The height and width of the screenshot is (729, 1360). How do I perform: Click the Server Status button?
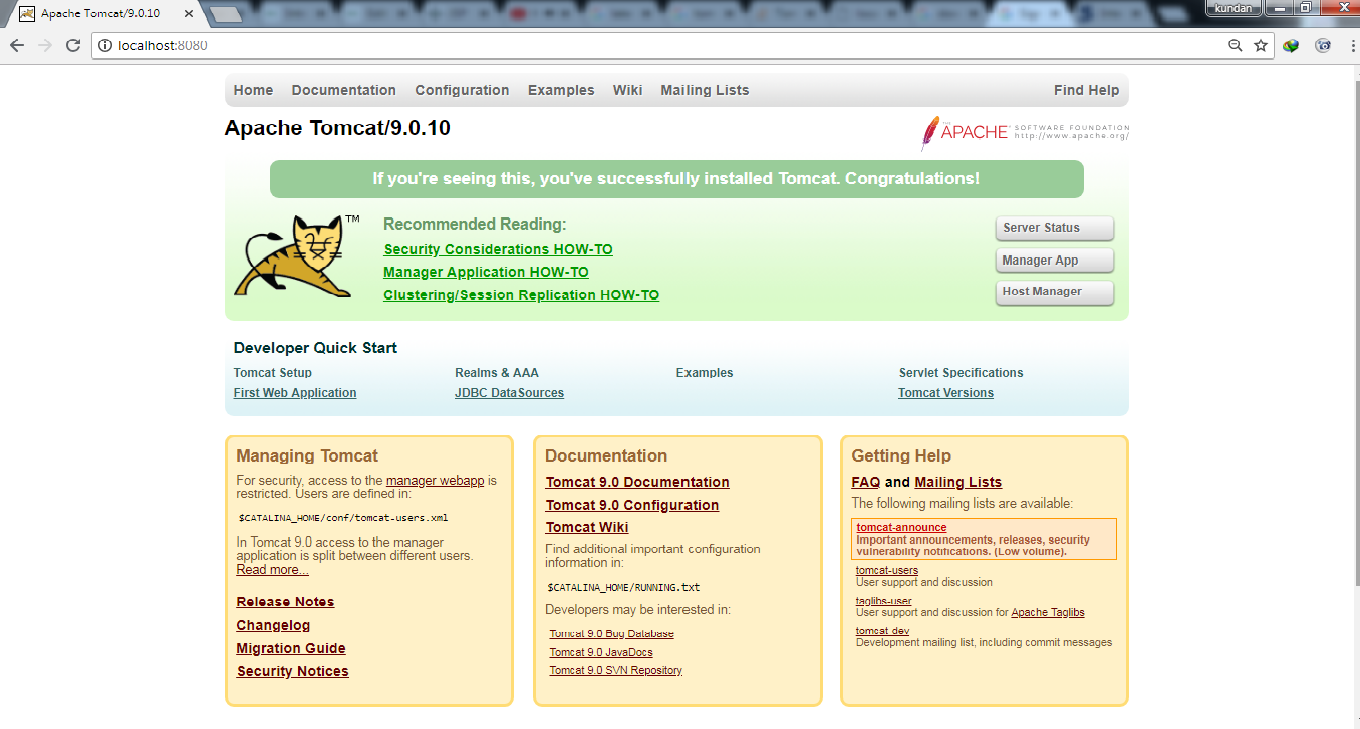coord(1054,228)
